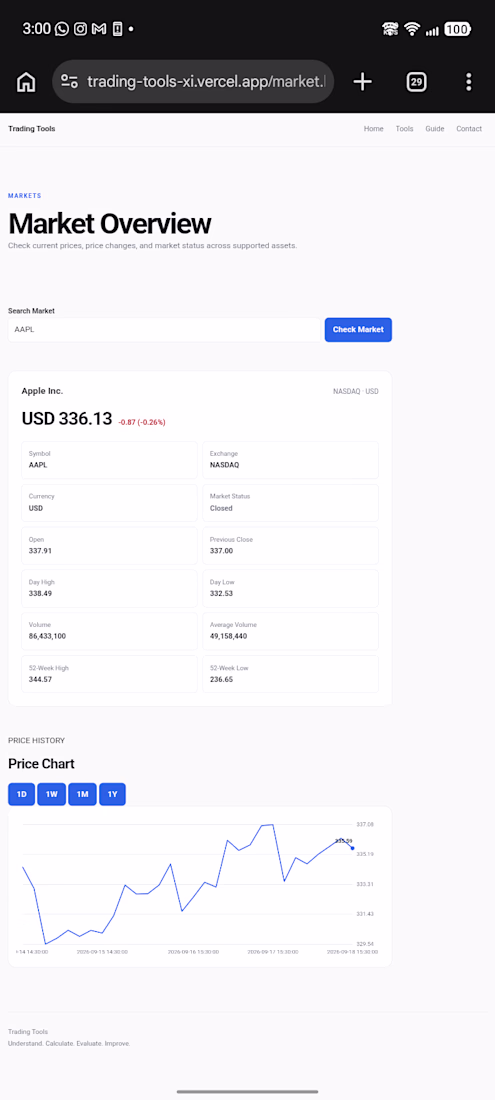Click the Day High 338.49 cell
This screenshot has height=1100, width=495.
point(109,588)
